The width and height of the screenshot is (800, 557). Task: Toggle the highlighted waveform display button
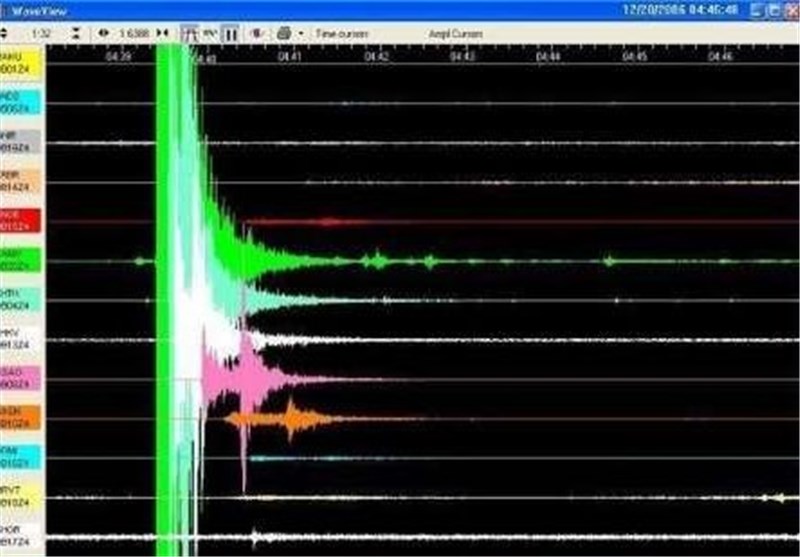click(x=190, y=33)
